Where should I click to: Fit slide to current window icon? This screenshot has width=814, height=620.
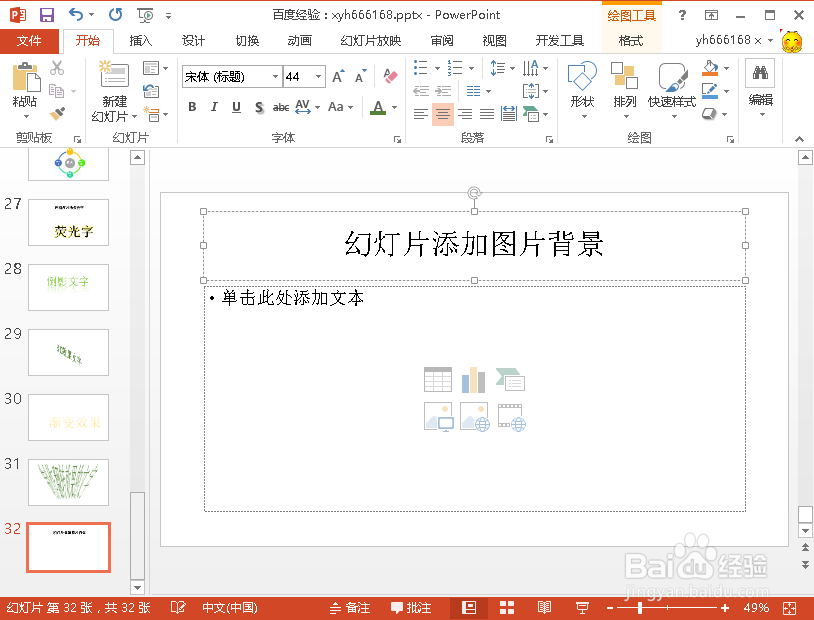pos(790,608)
